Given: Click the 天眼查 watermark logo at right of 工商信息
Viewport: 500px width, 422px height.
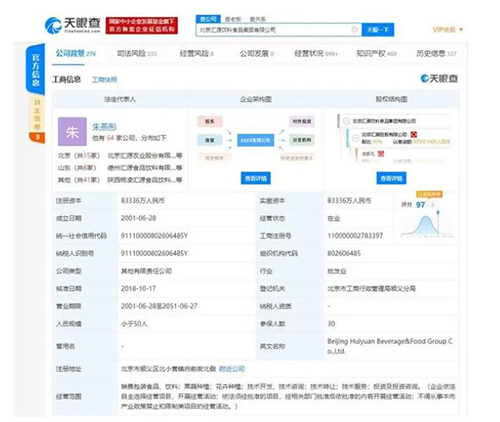Looking at the screenshot, I should (x=439, y=79).
